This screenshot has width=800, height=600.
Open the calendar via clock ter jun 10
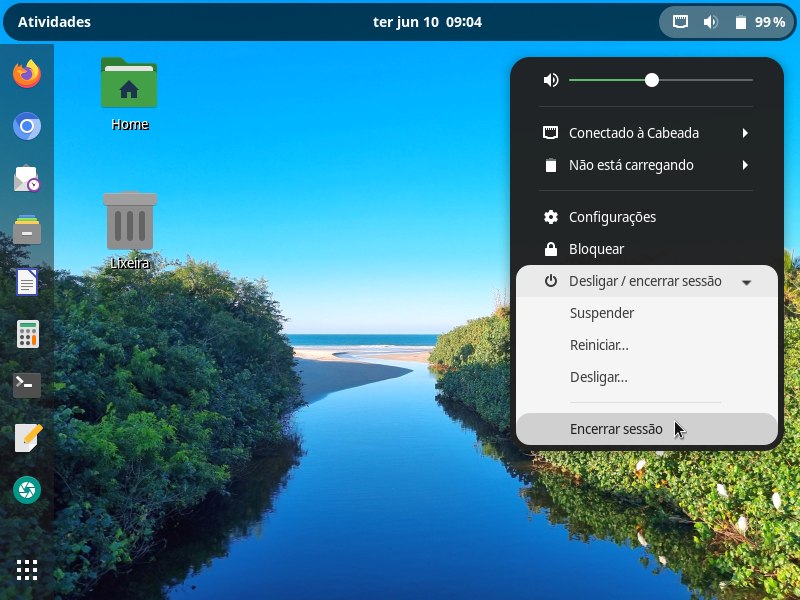tap(427, 22)
